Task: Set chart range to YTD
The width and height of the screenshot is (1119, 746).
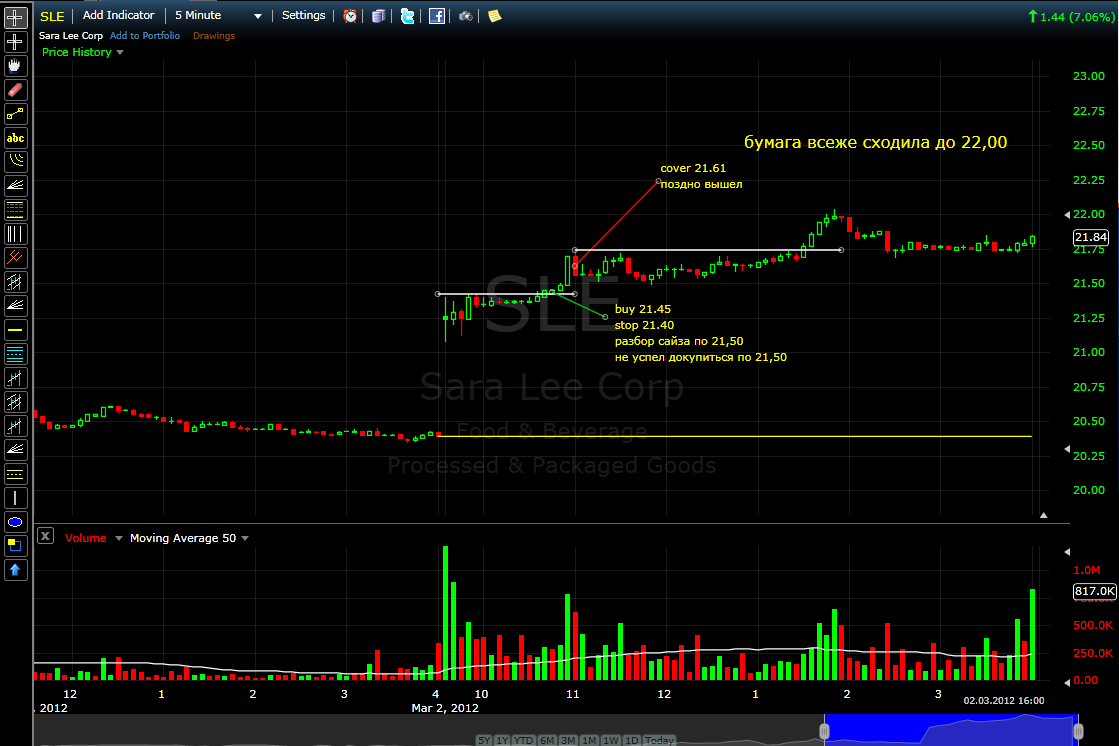Action: click(x=524, y=740)
